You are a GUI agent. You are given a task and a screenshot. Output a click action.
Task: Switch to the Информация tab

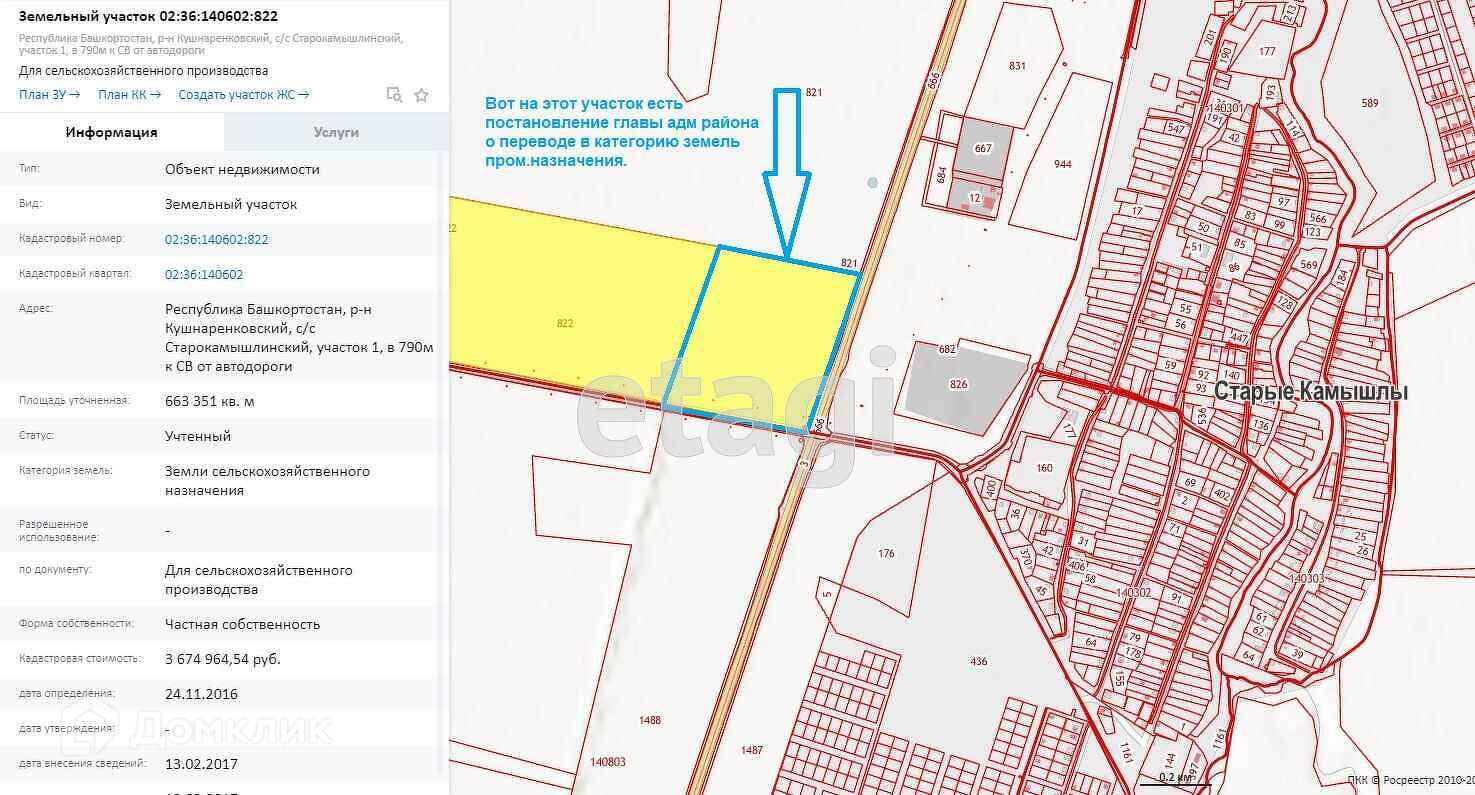click(x=112, y=132)
